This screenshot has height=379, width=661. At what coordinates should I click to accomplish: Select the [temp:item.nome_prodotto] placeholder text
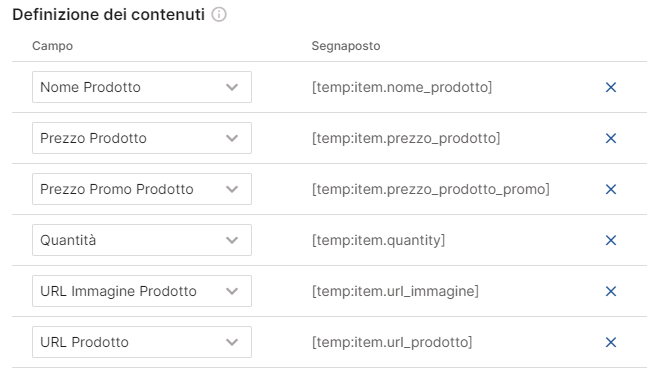point(402,87)
